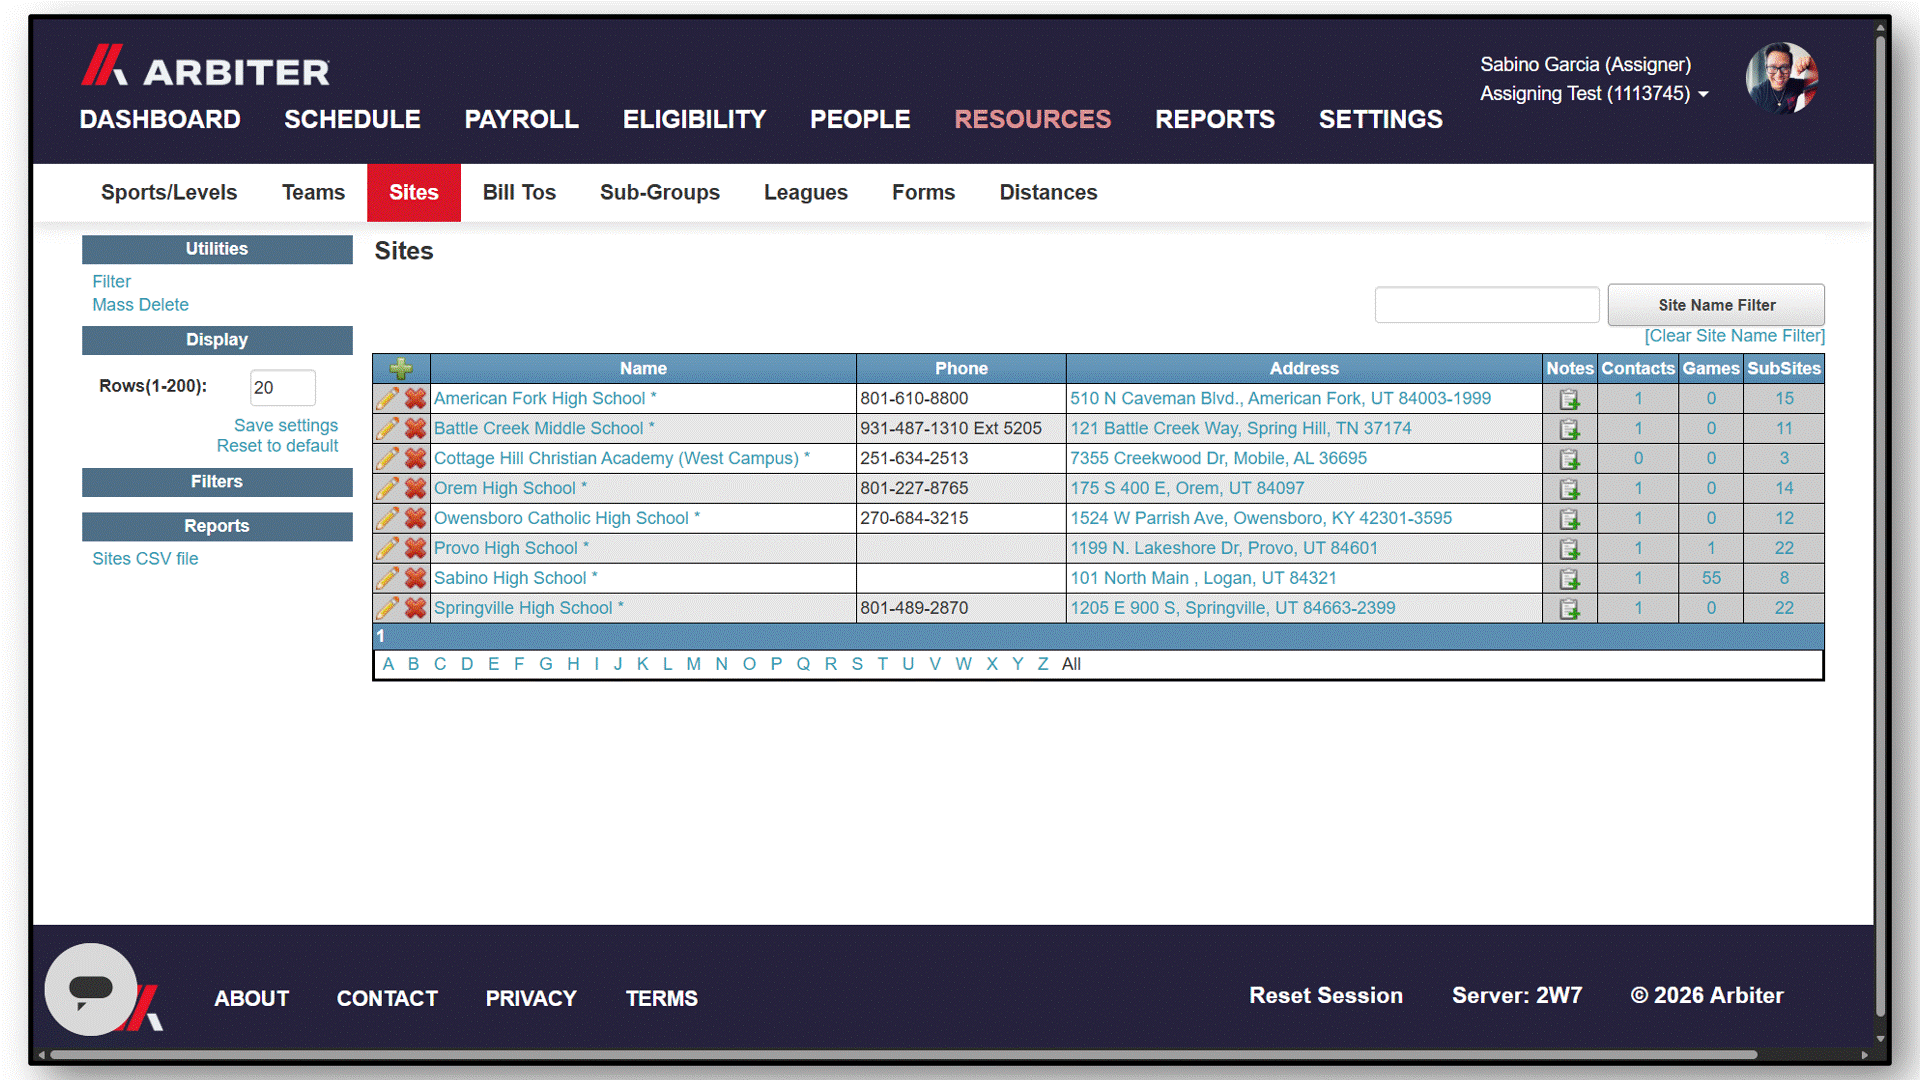Switch to the Distances tab

pos(1048,192)
